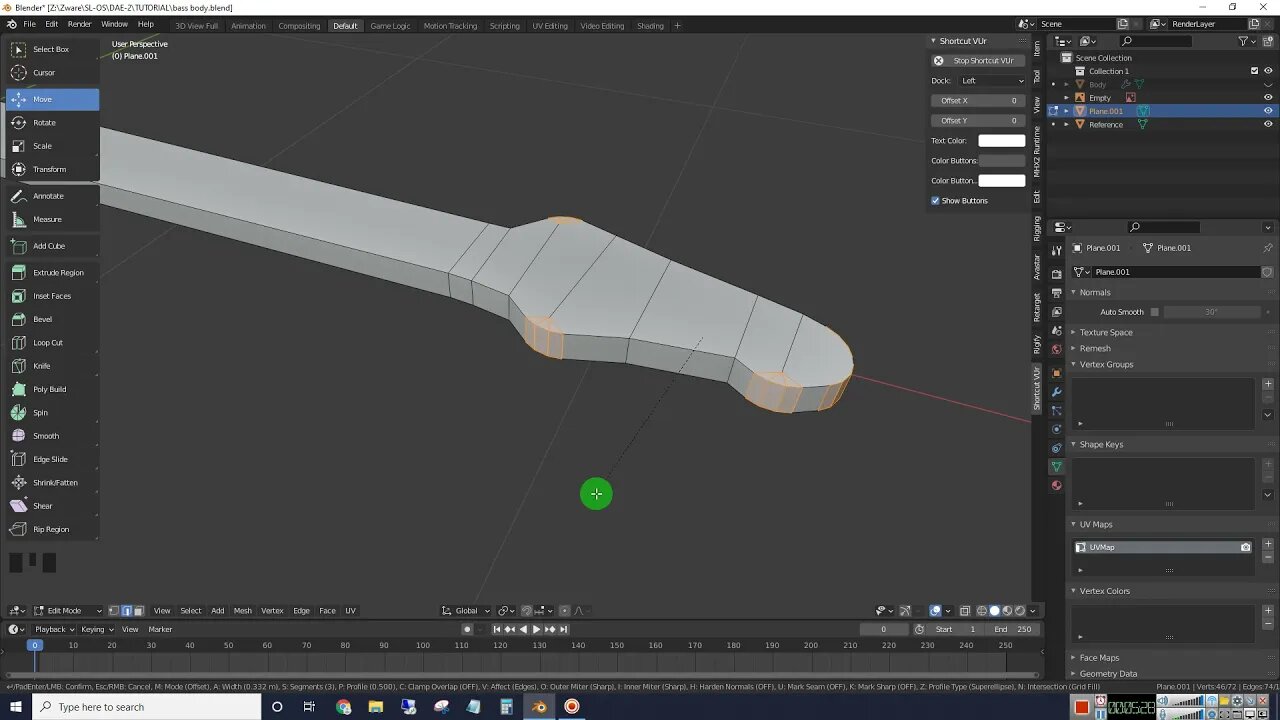Activate the Shear tool
Screen dimensions: 1280x720
[52, 506]
